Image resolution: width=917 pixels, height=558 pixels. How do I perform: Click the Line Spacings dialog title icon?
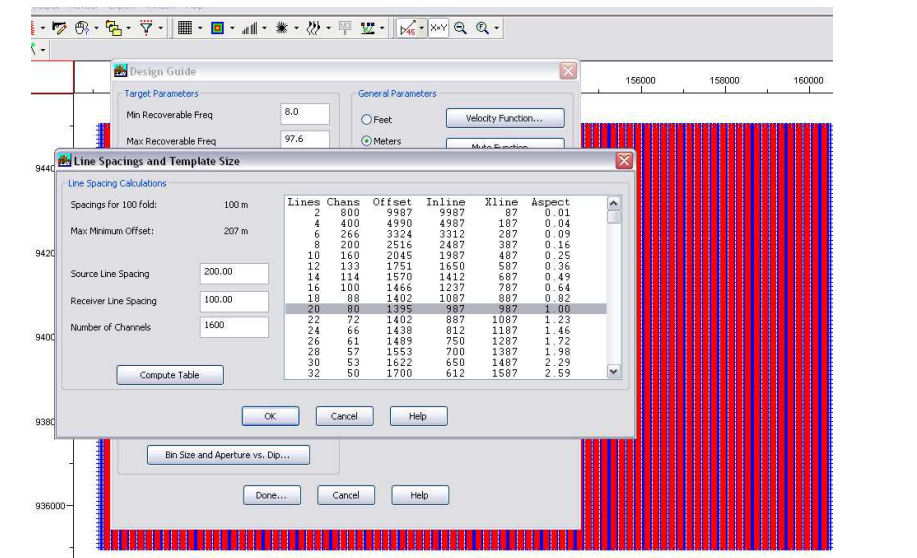pos(64,160)
